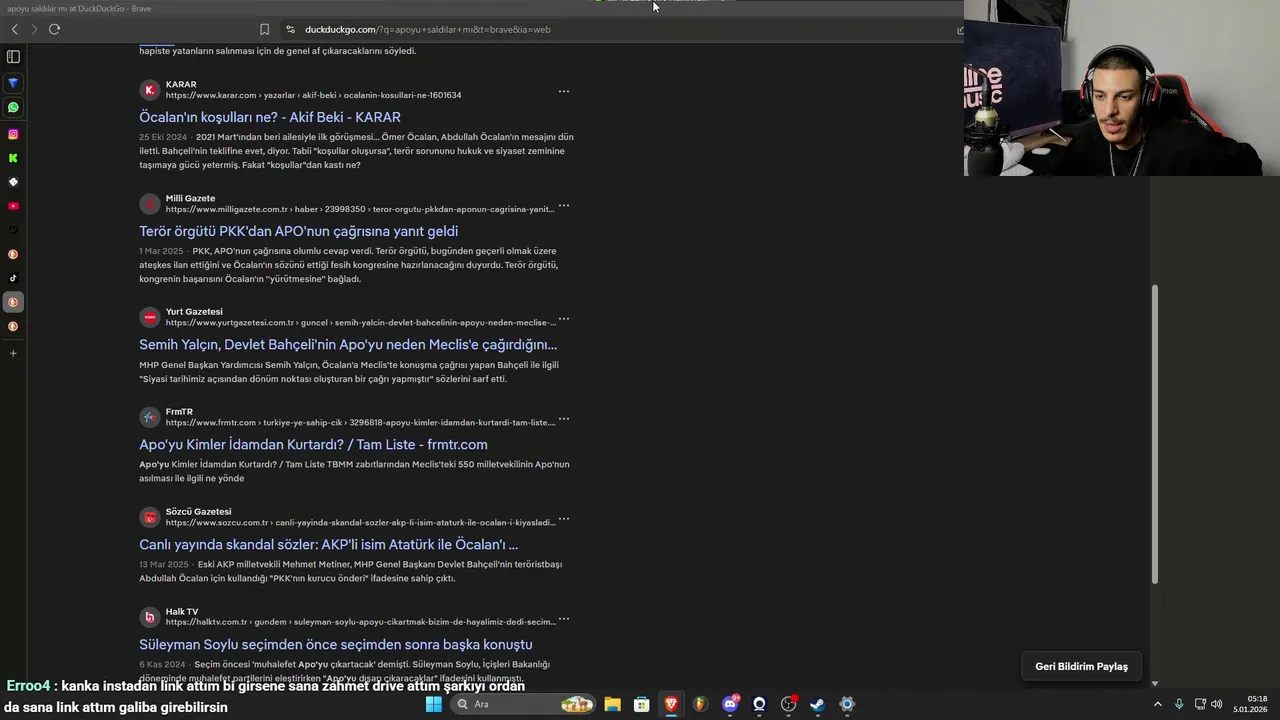Open the KARAR result three-dot menu
The width and height of the screenshot is (1280, 720).
(x=564, y=91)
